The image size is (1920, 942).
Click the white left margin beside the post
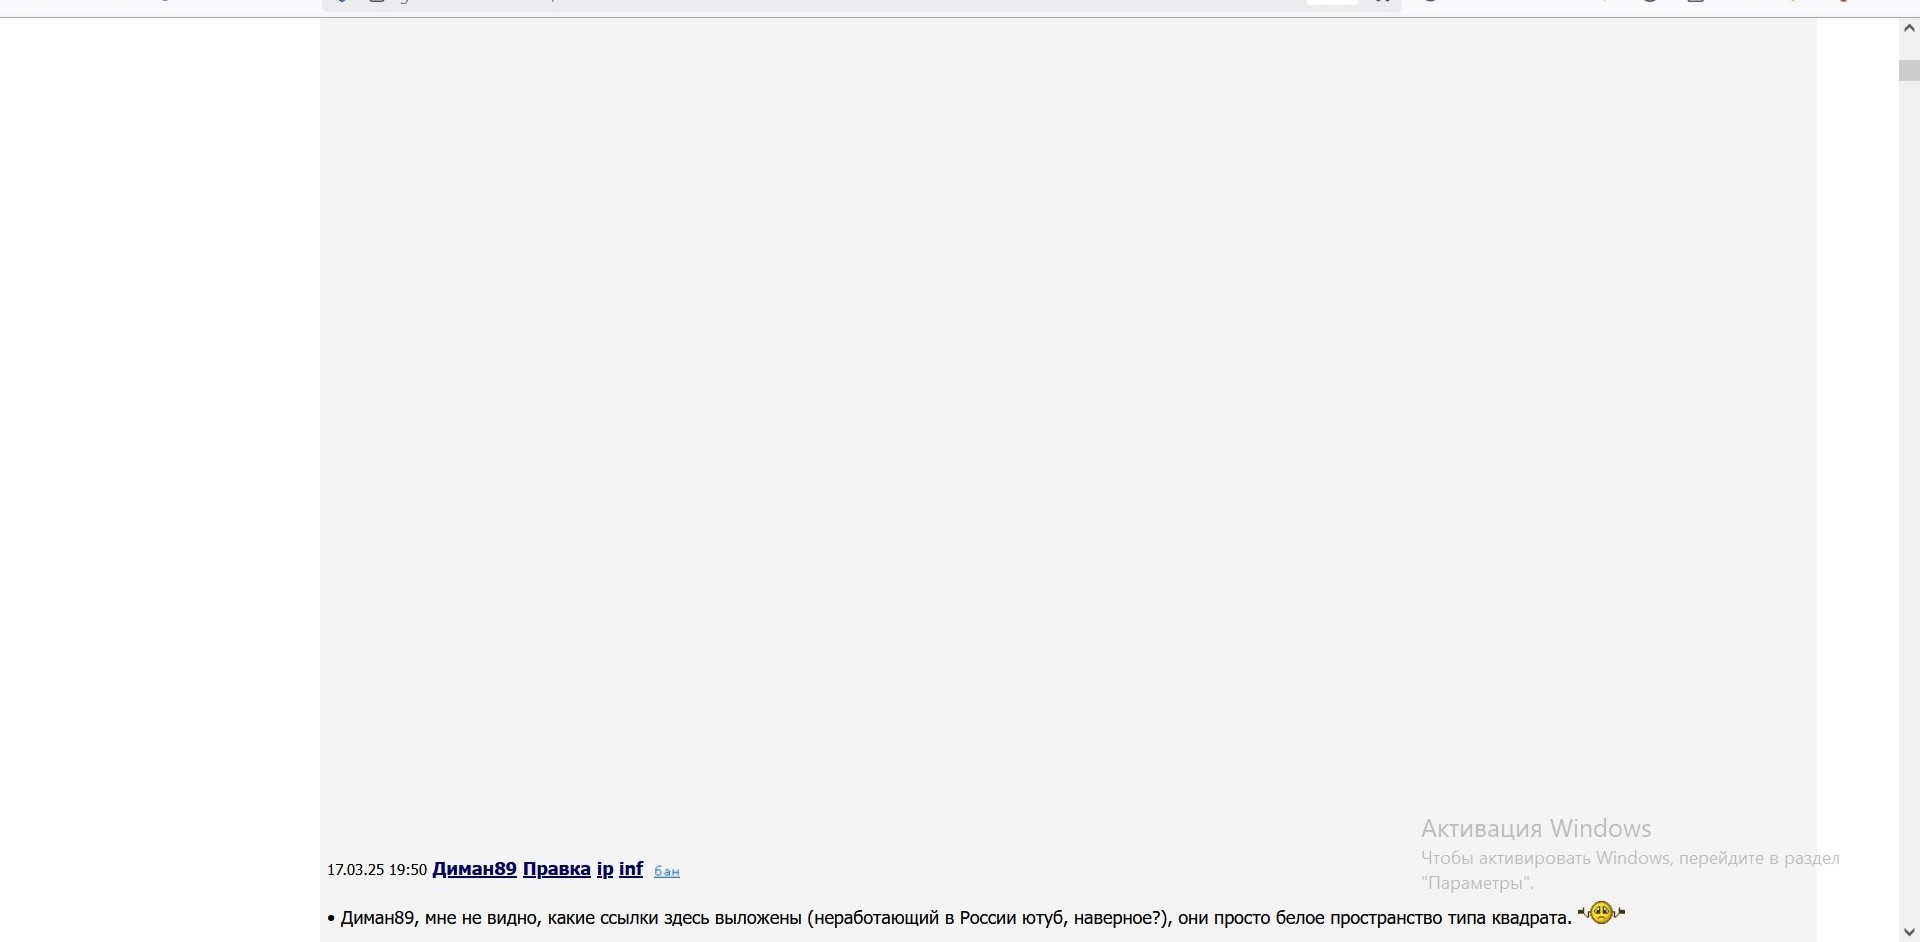[160, 480]
